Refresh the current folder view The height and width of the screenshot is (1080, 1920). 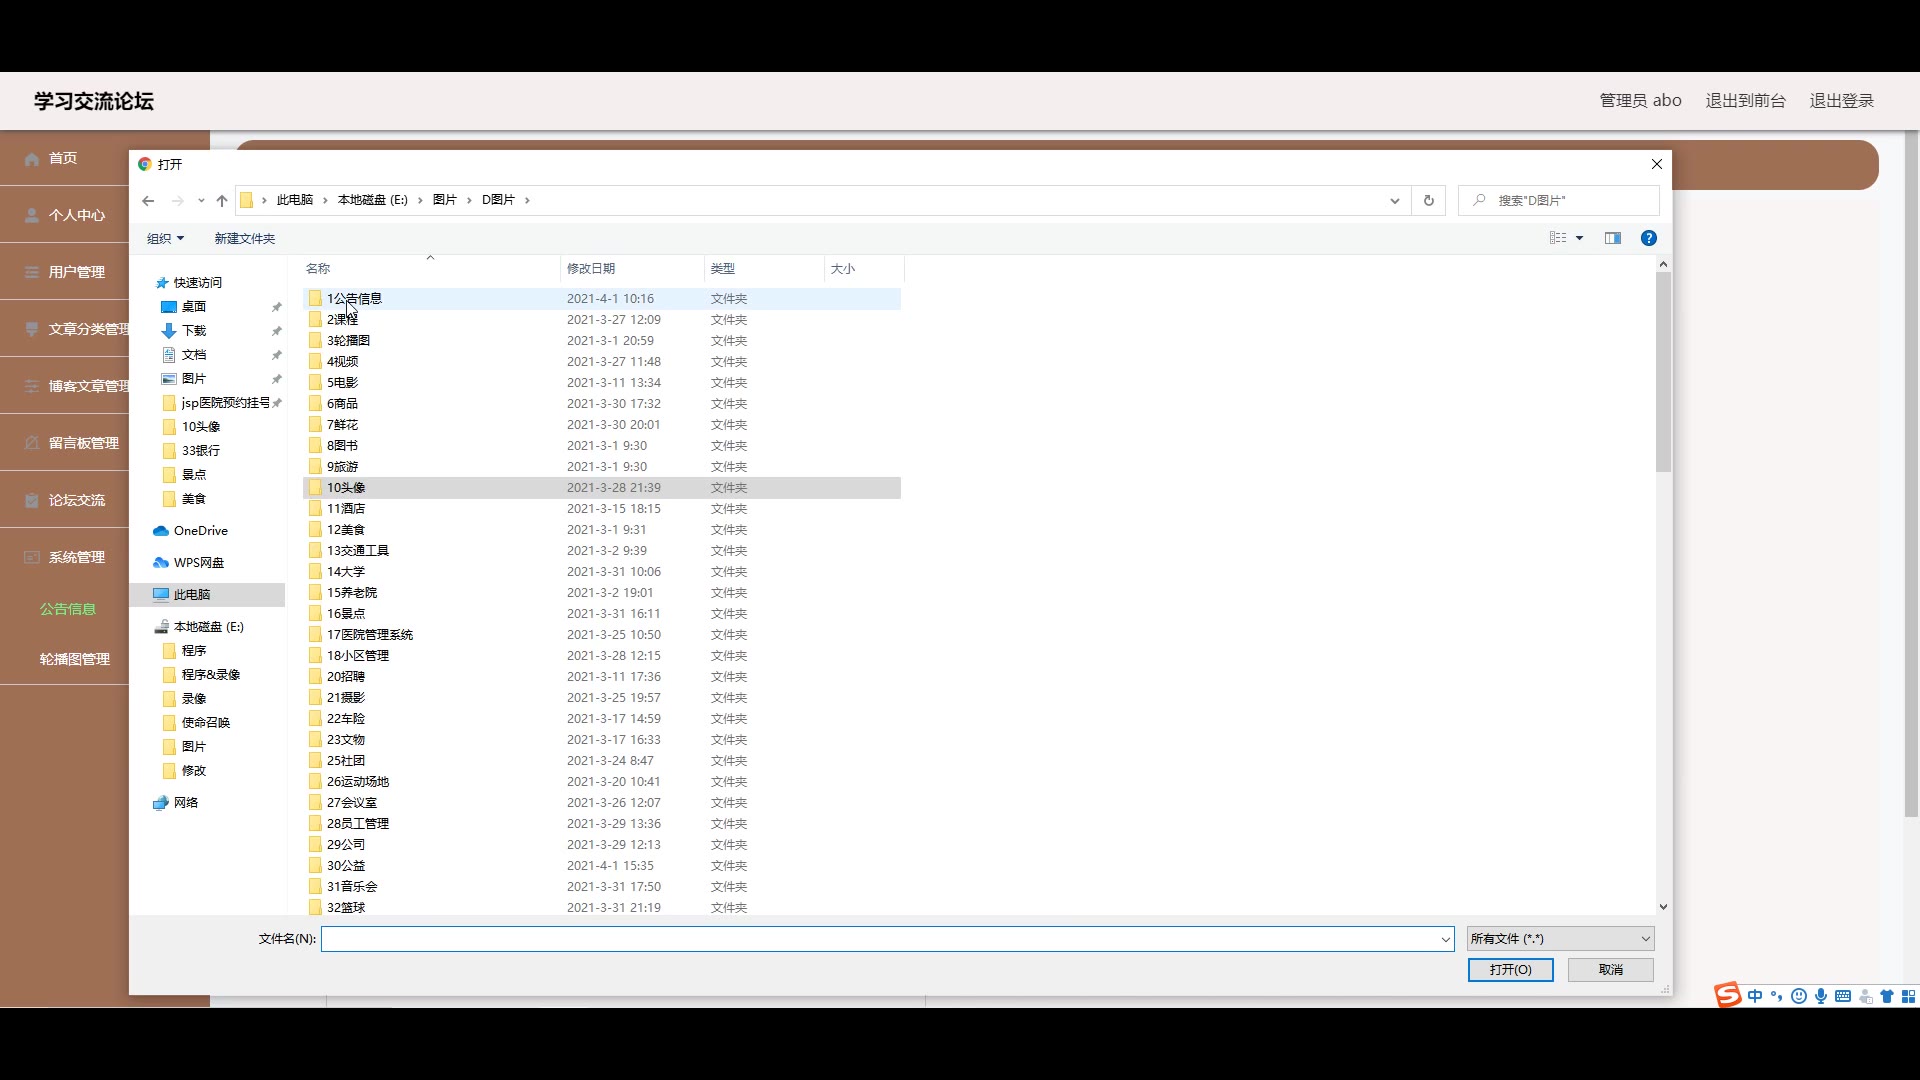(1428, 201)
